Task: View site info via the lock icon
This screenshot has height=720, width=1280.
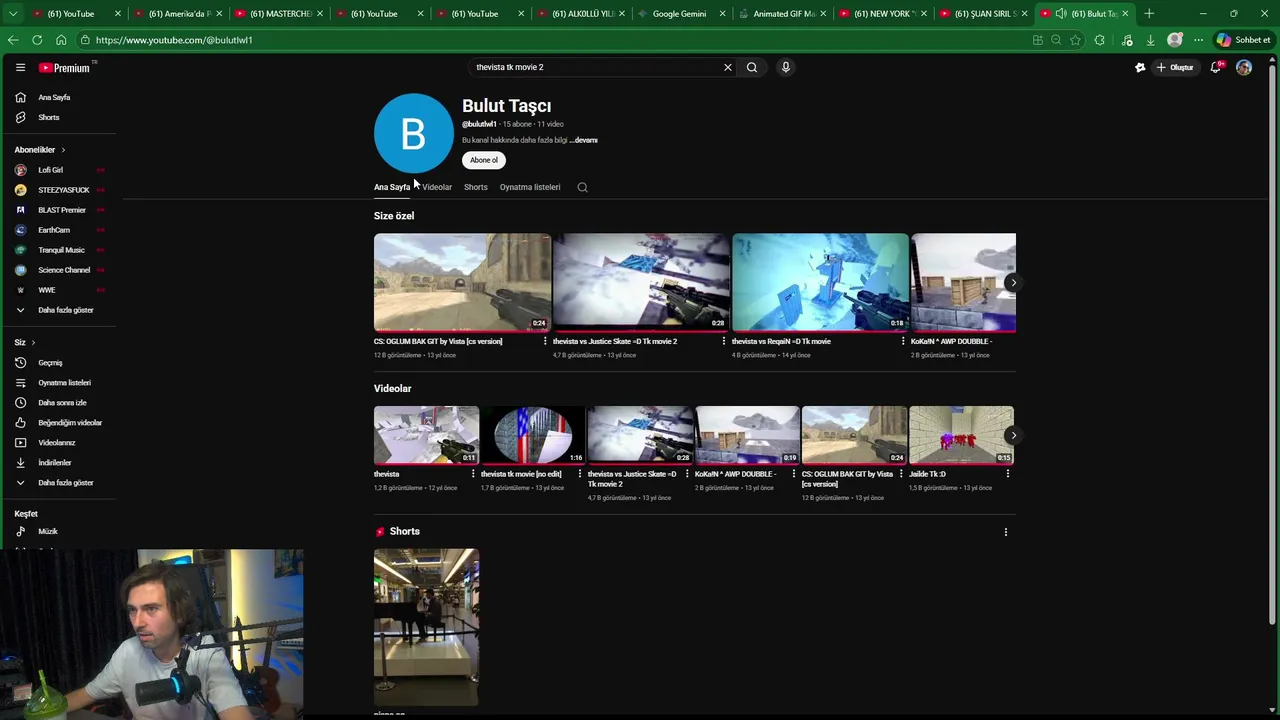Action: tap(86, 40)
